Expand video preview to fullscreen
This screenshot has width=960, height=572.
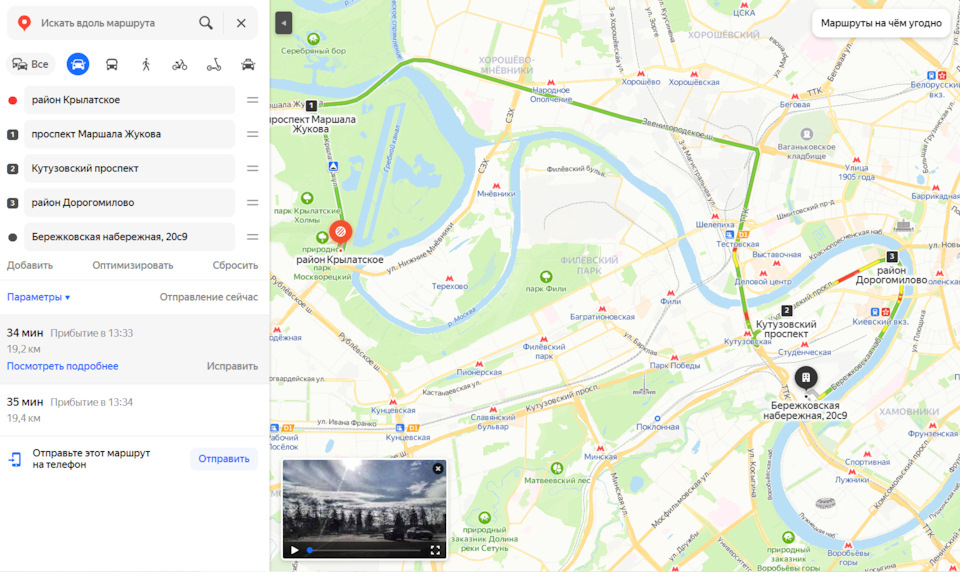tap(435, 550)
